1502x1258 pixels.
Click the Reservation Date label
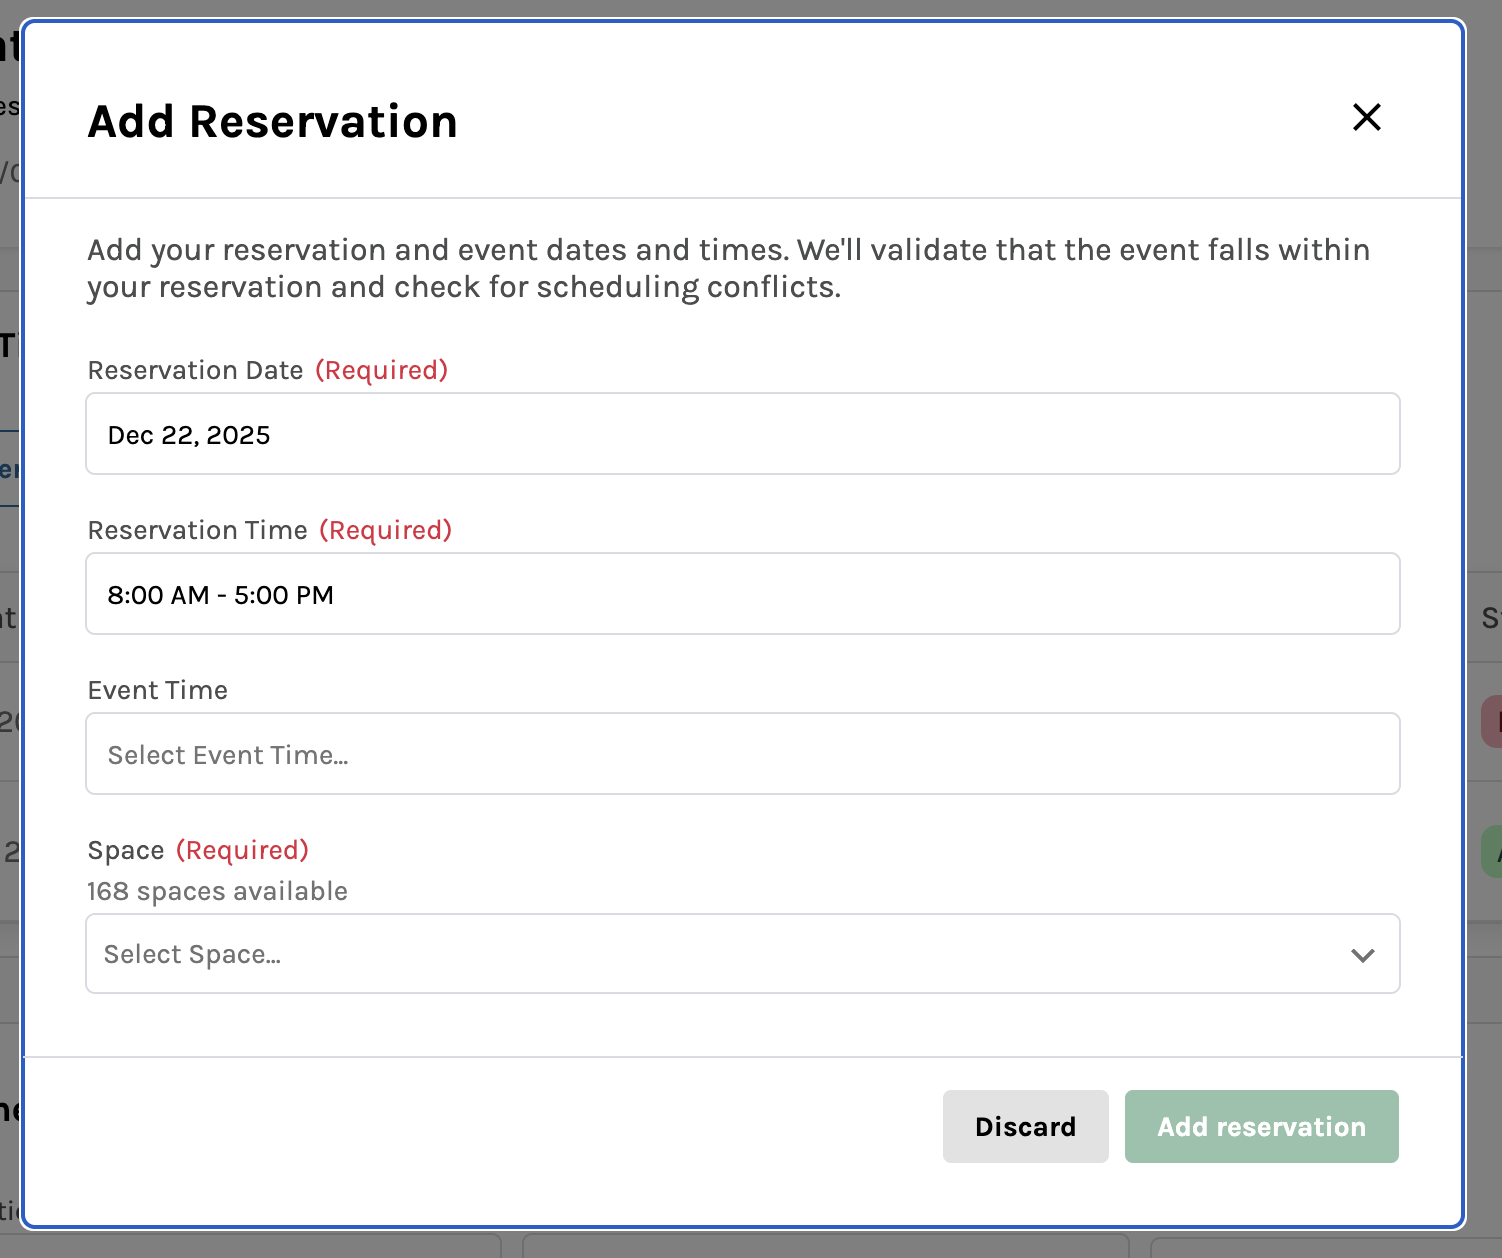tap(195, 371)
